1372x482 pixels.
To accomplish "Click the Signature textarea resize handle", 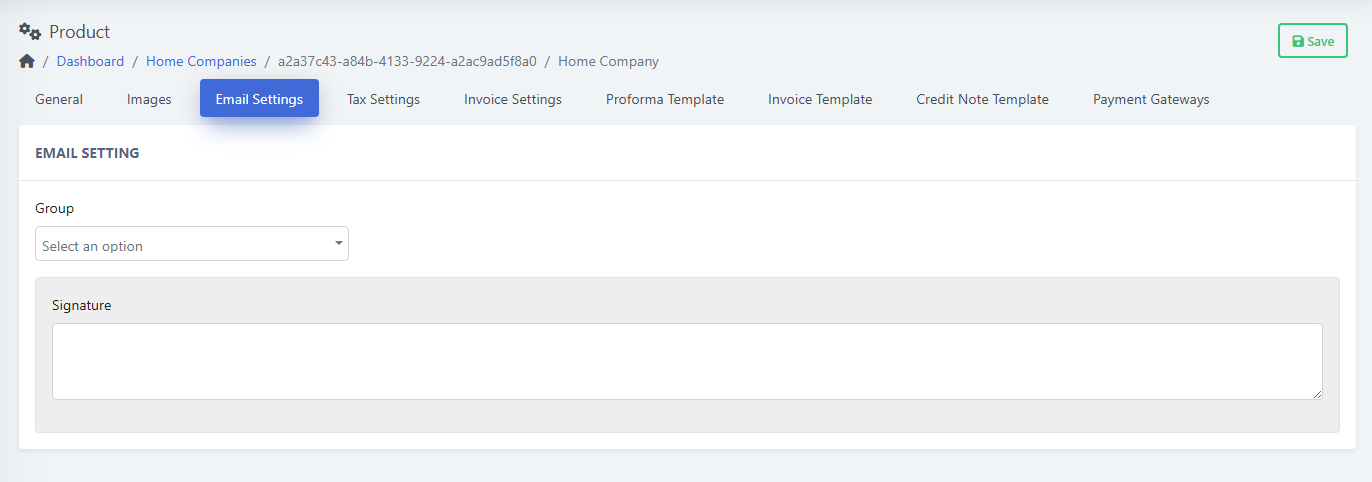I will [1317, 394].
